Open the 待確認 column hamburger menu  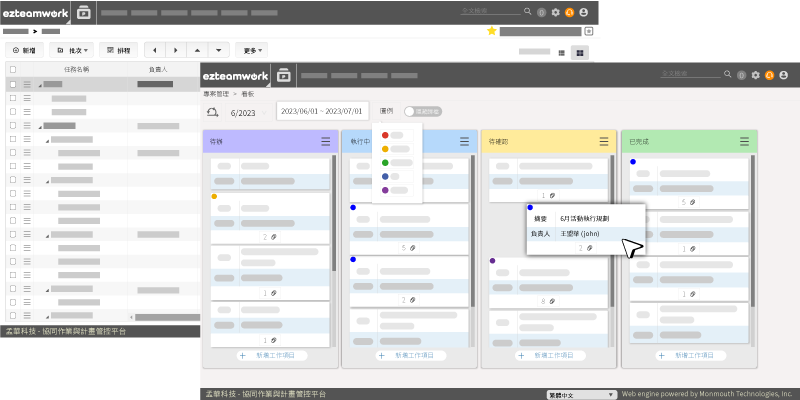(604, 142)
